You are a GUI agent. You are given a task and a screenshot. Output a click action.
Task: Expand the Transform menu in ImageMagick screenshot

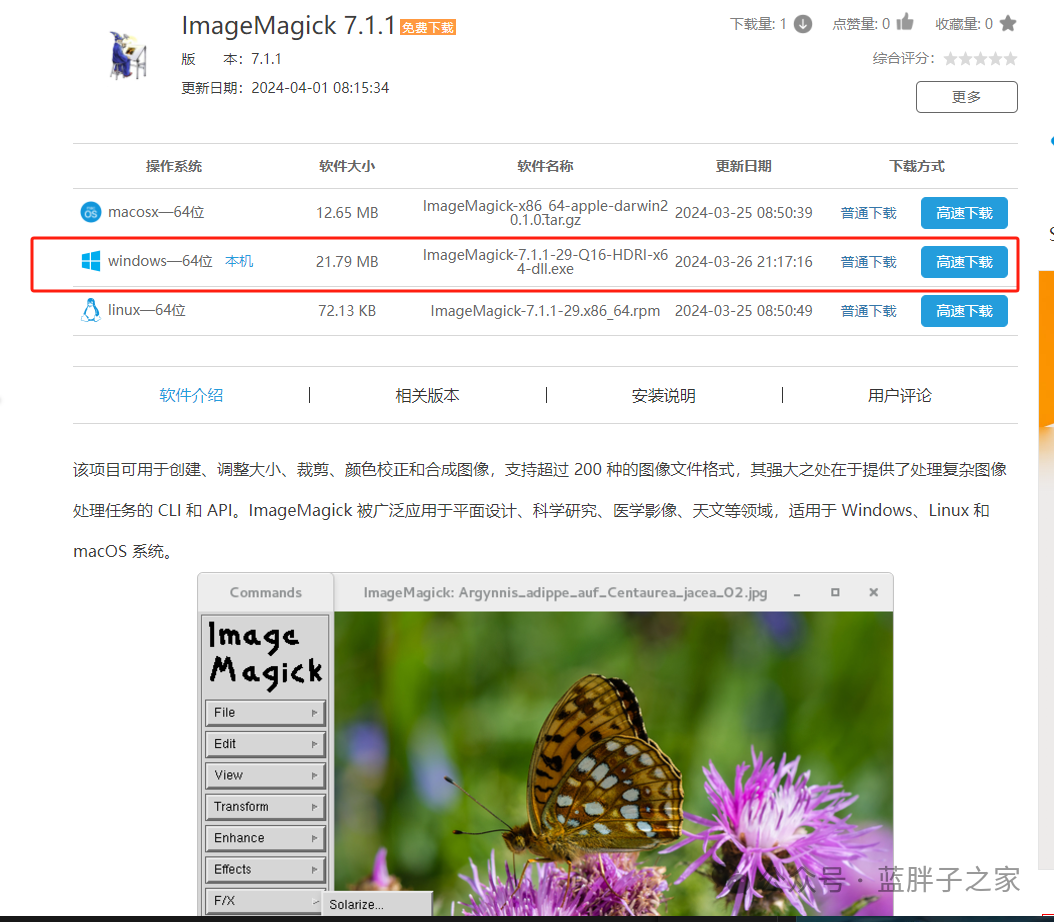266,806
